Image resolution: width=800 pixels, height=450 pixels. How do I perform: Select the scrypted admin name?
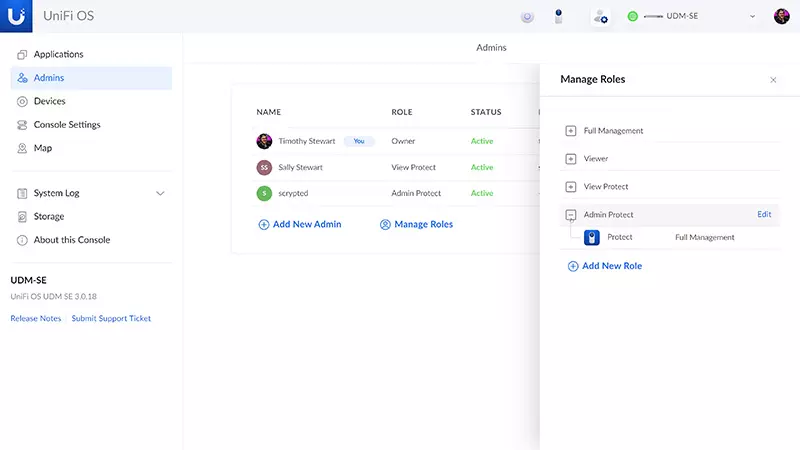click(x=293, y=193)
